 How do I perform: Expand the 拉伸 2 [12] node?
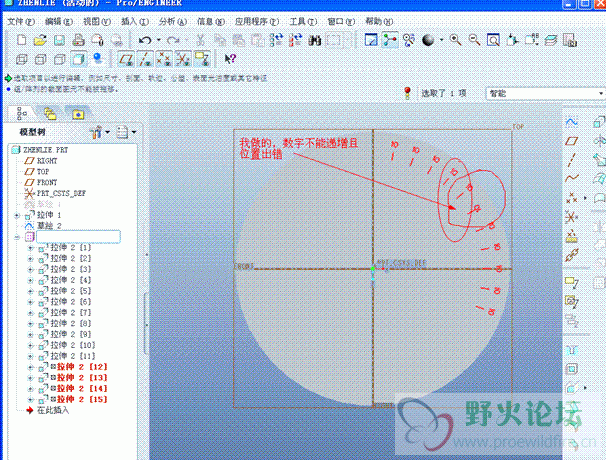[x=31, y=367]
